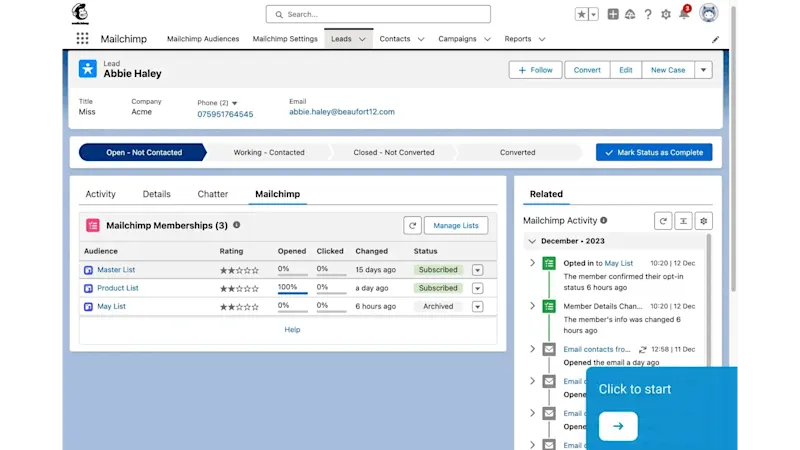Expand the Phone (2) dropdown

coord(235,103)
